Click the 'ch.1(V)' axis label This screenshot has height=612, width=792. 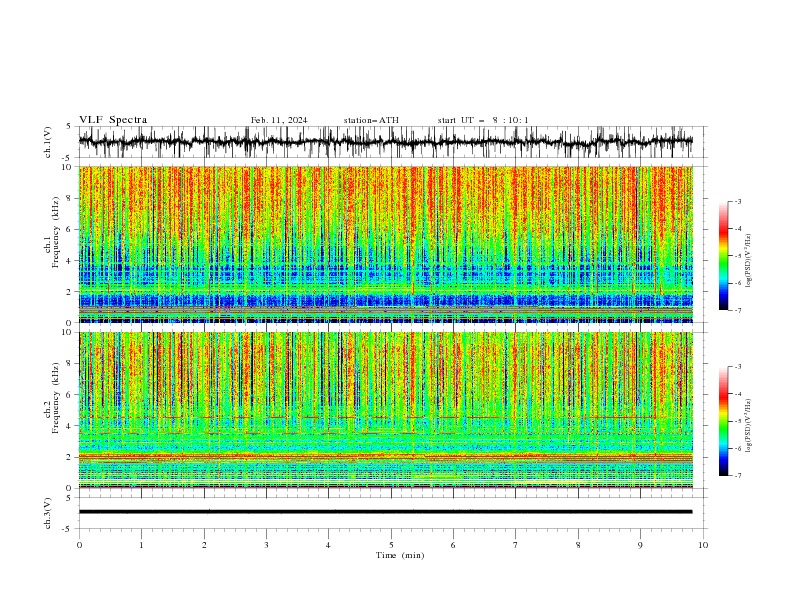point(48,142)
